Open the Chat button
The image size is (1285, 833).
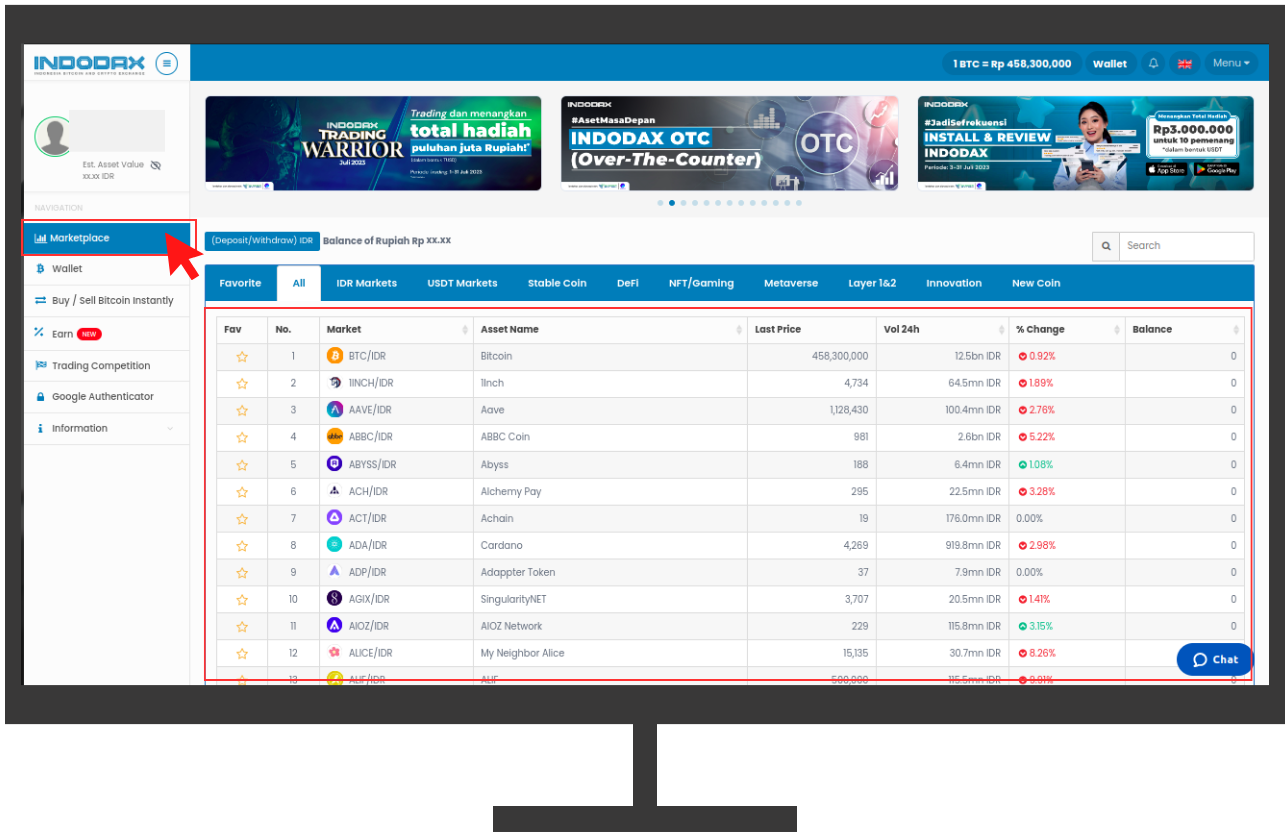click(x=1215, y=660)
